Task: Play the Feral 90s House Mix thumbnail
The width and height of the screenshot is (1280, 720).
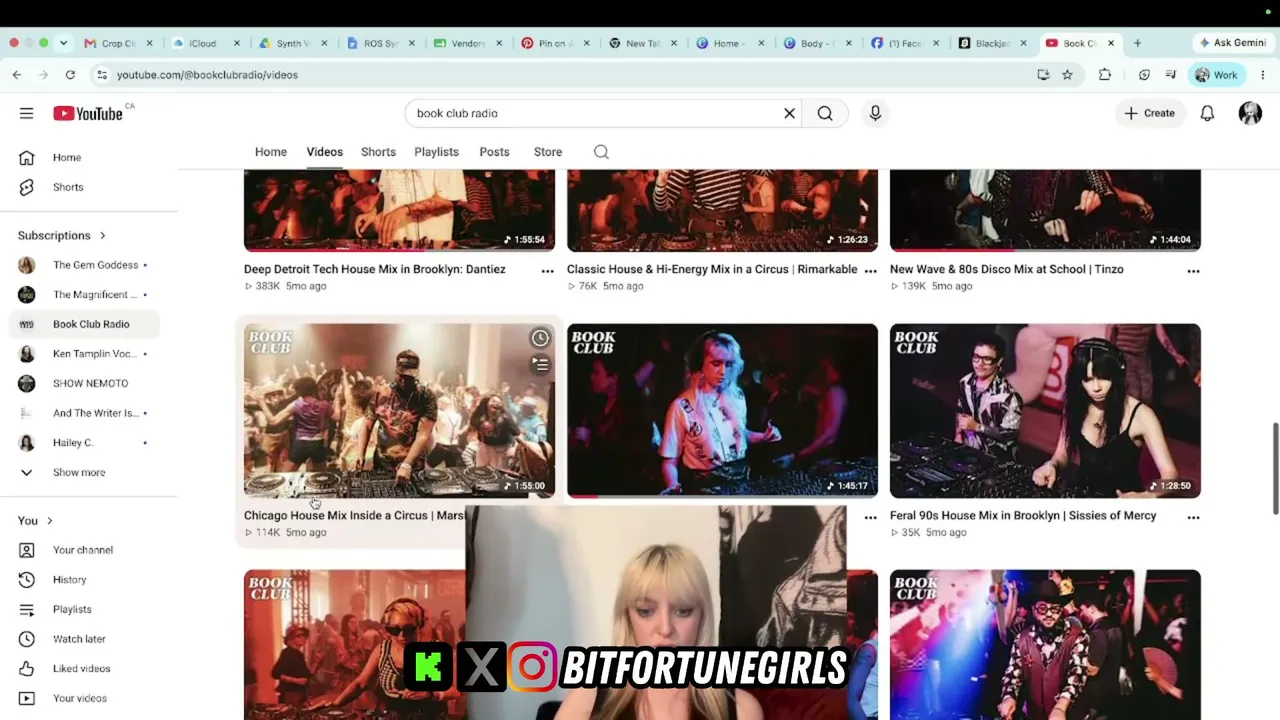Action: 1045,410
